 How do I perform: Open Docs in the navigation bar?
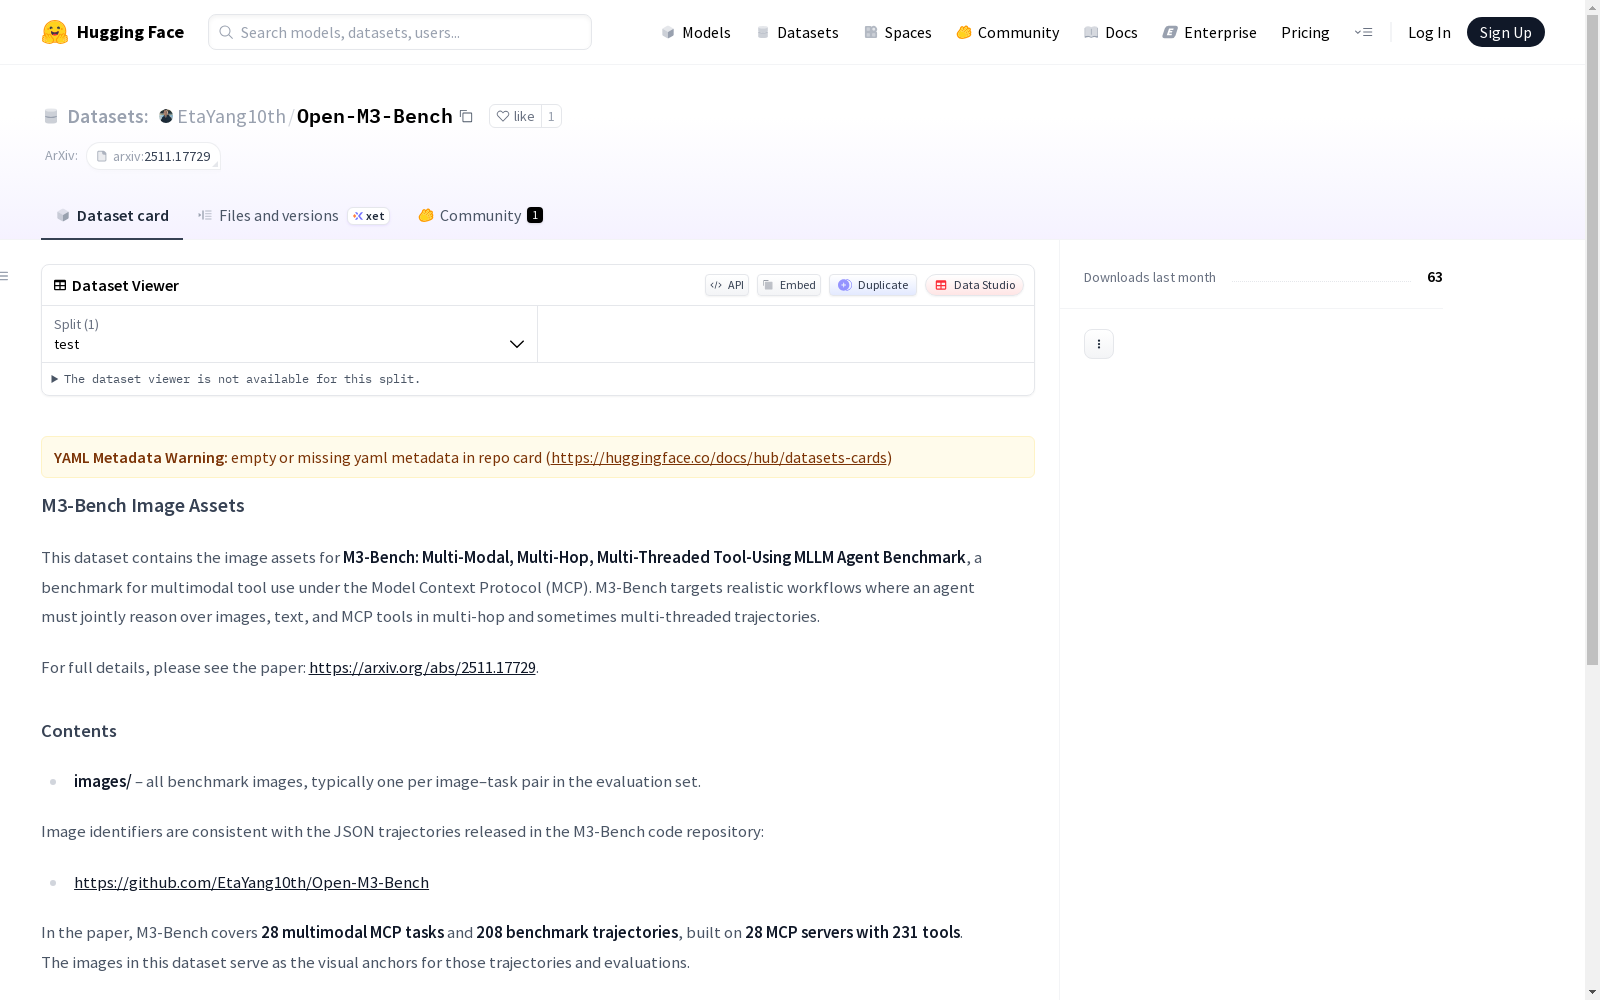1111,32
